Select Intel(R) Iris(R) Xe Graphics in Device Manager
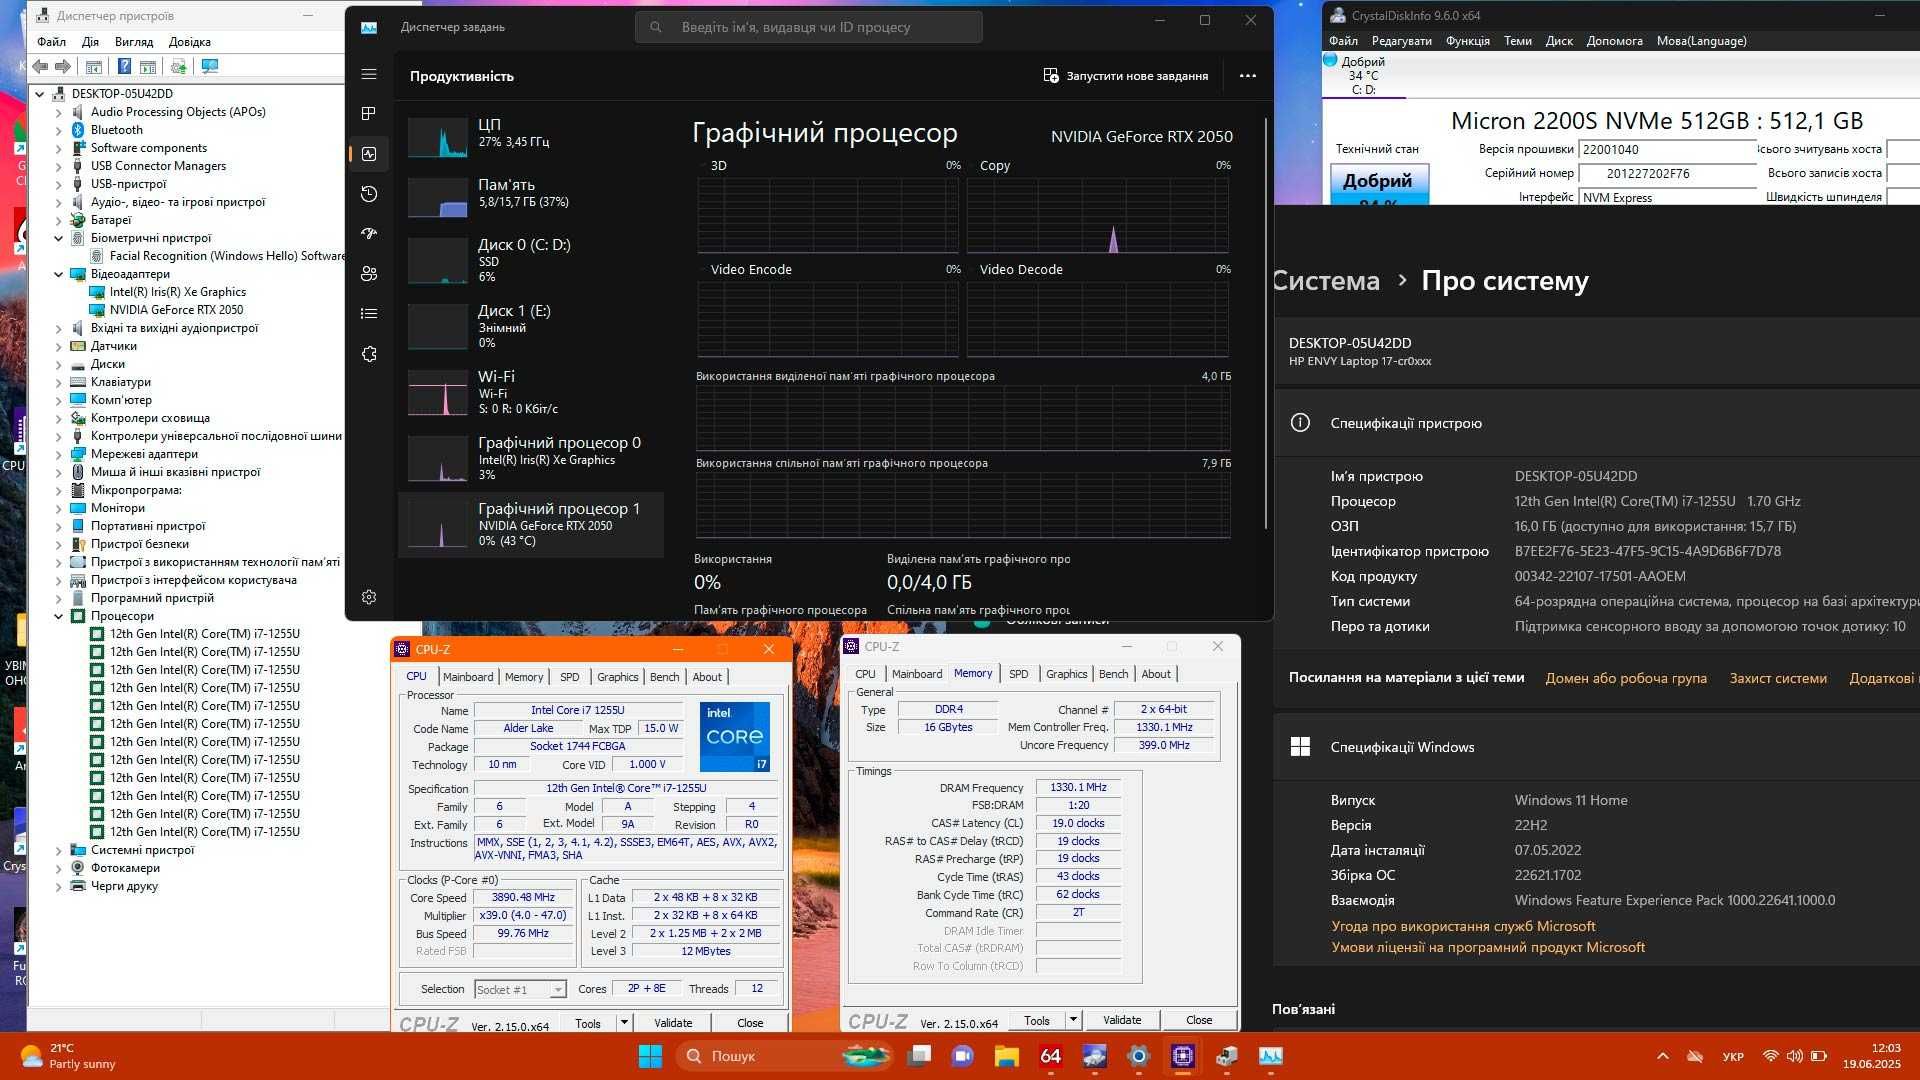Viewport: 1920px width, 1080px height. pyautogui.click(x=177, y=292)
